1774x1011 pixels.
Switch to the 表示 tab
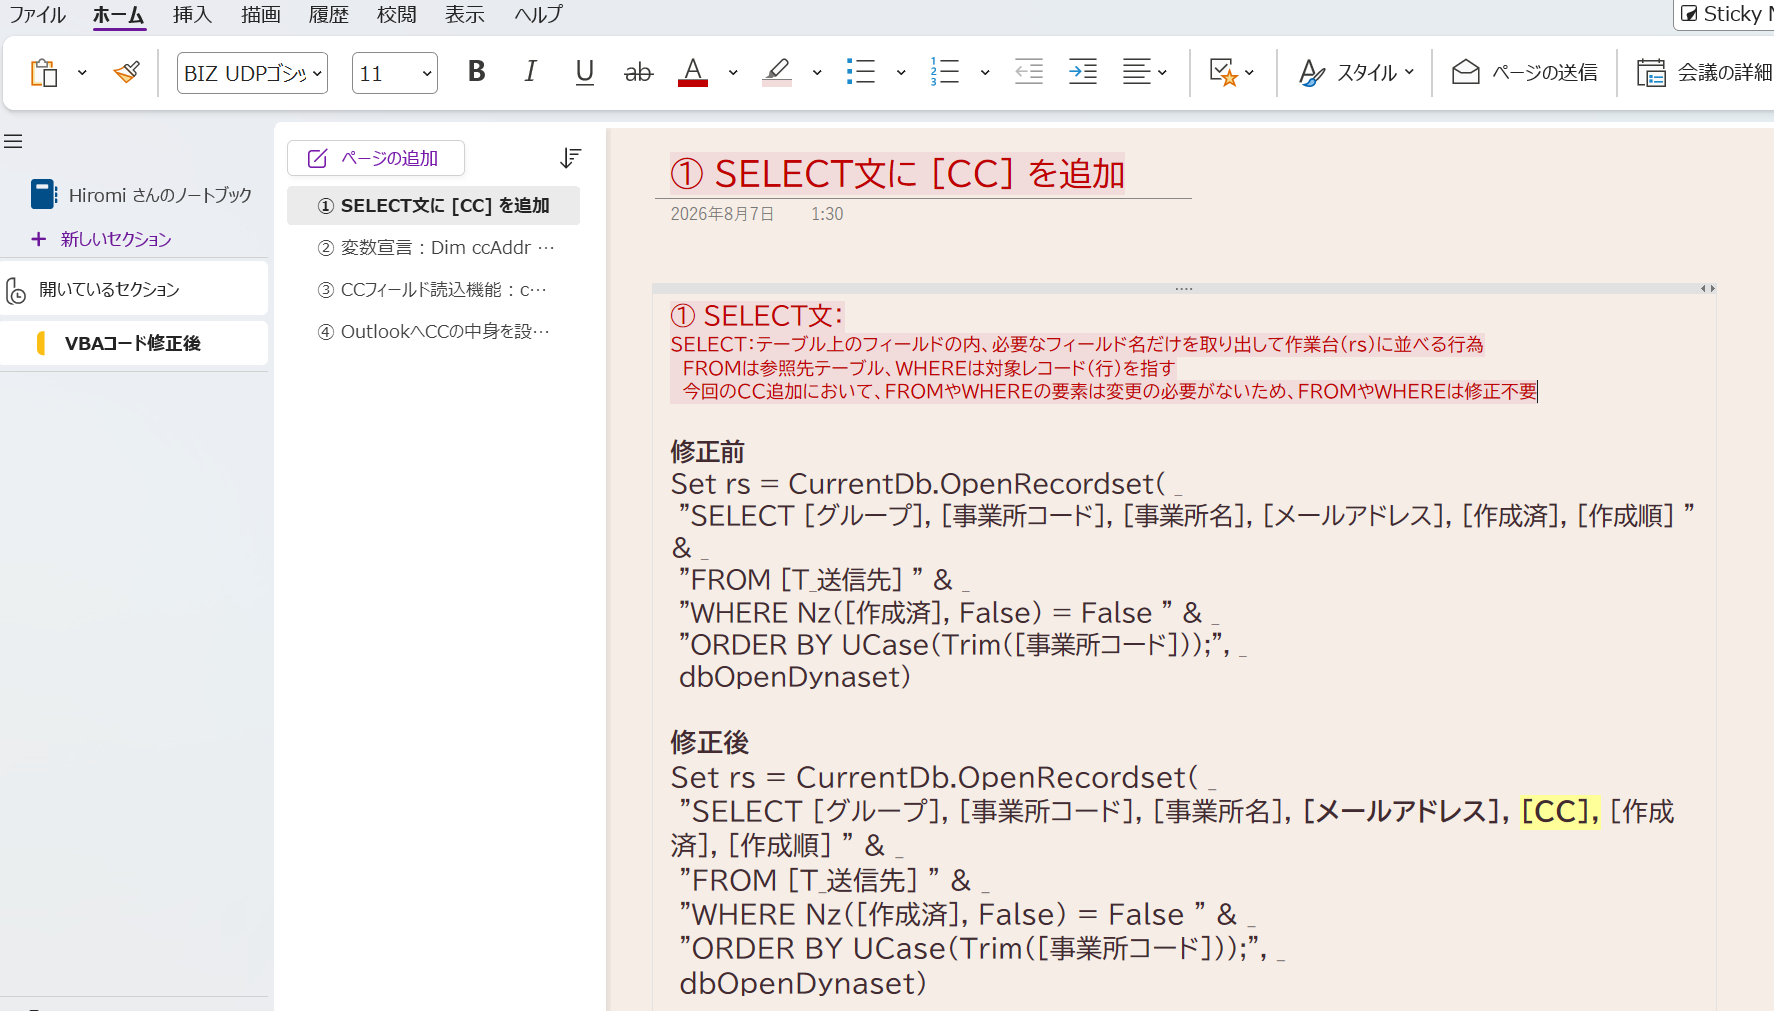pos(464,15)
